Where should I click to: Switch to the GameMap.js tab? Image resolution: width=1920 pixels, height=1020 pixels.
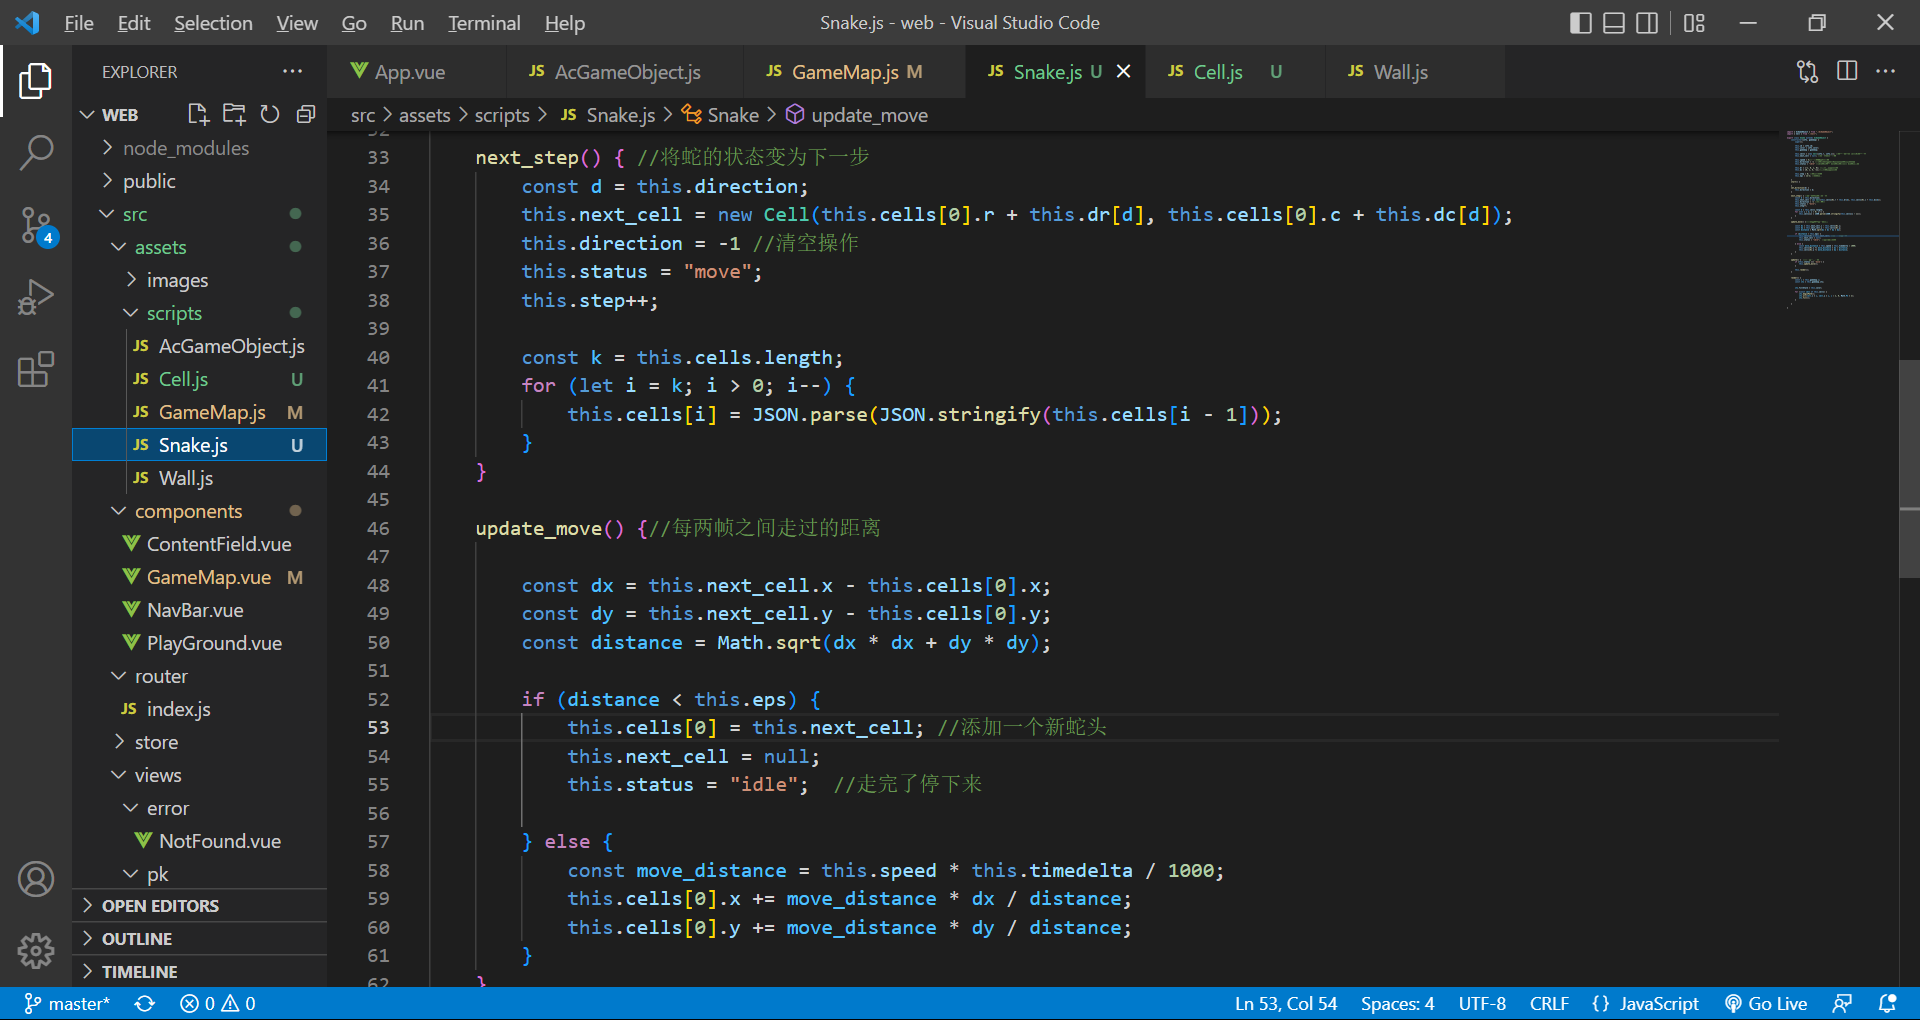point(855,71)
